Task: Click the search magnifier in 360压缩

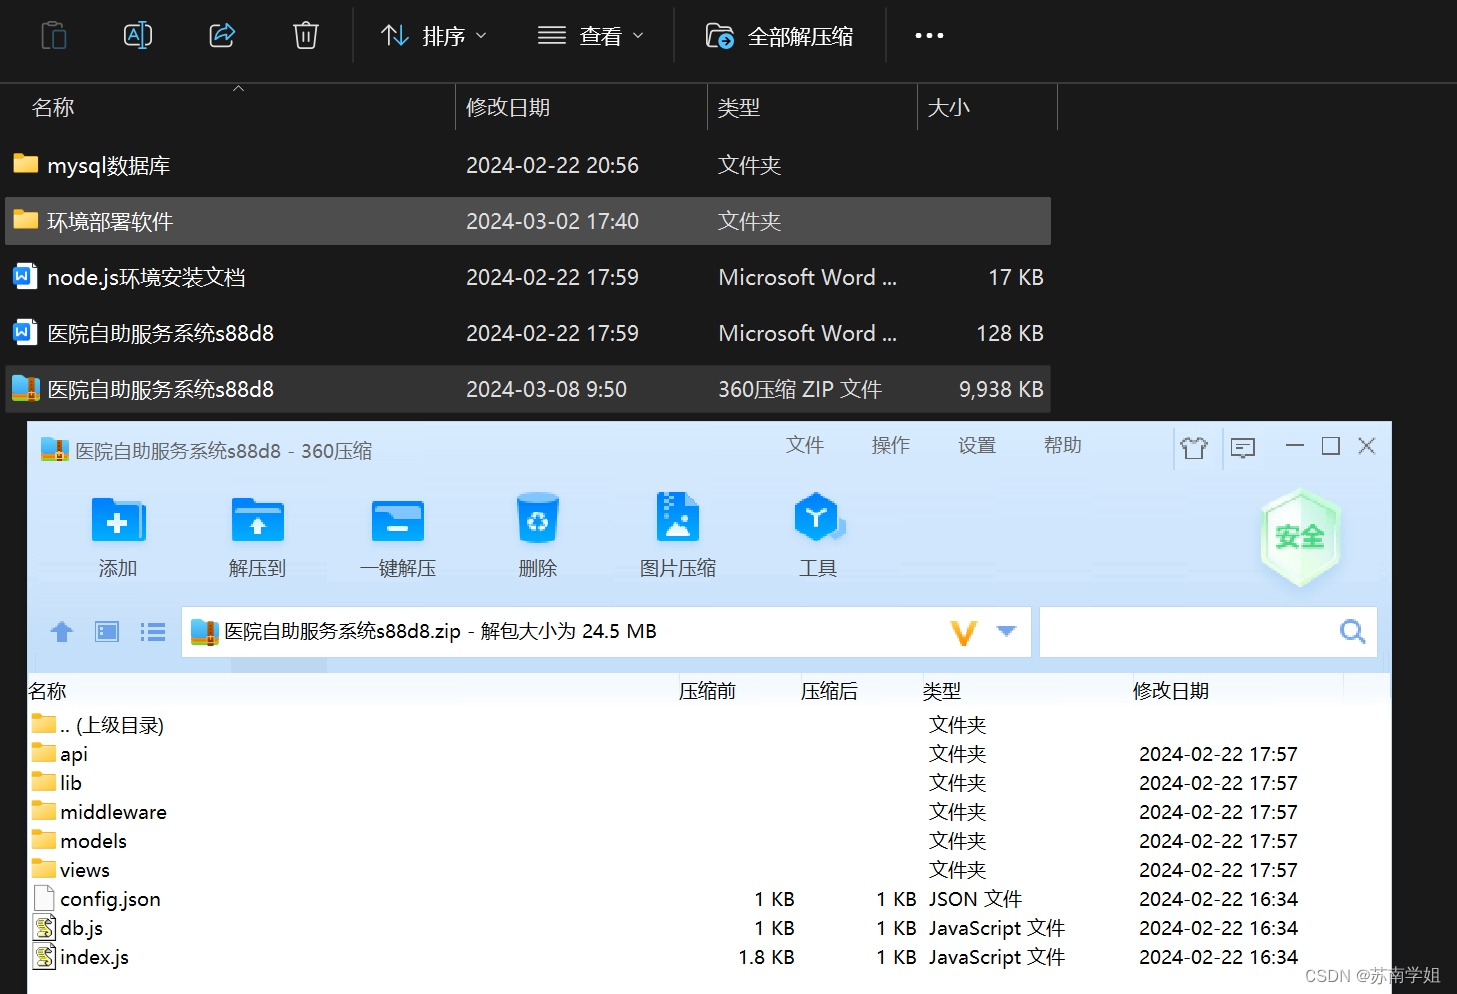Action: pos(1352,632)
